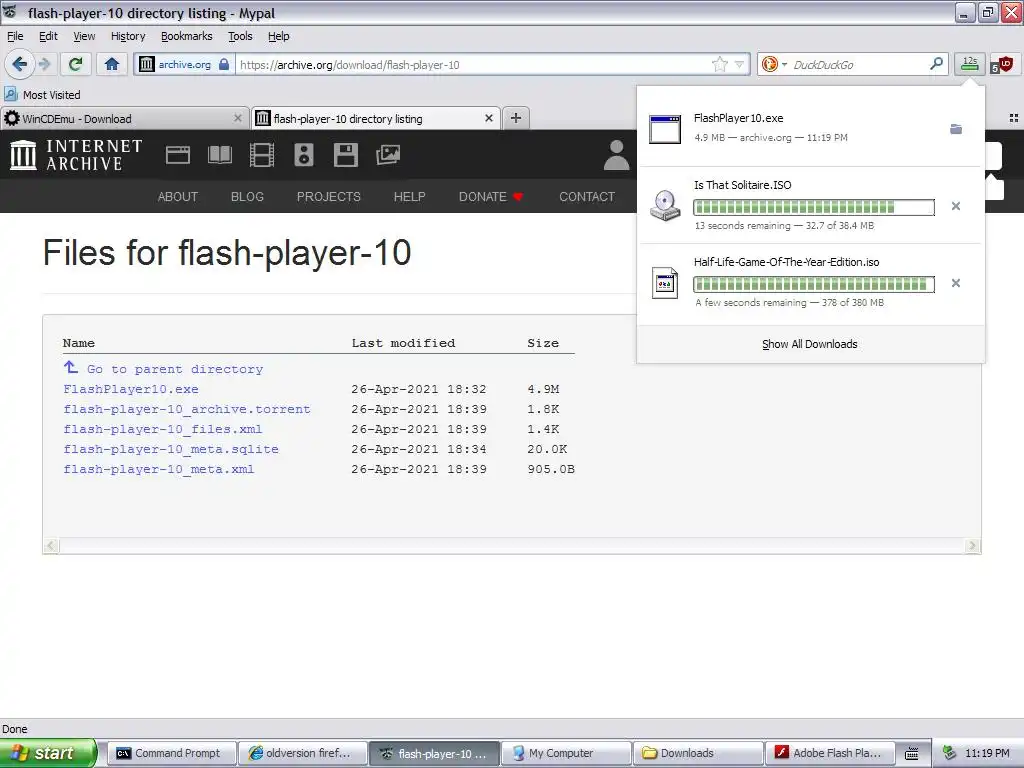Screen dimensions: 1024x768
Task: Open the CONTACT navigation link
Action: point(587,197)
